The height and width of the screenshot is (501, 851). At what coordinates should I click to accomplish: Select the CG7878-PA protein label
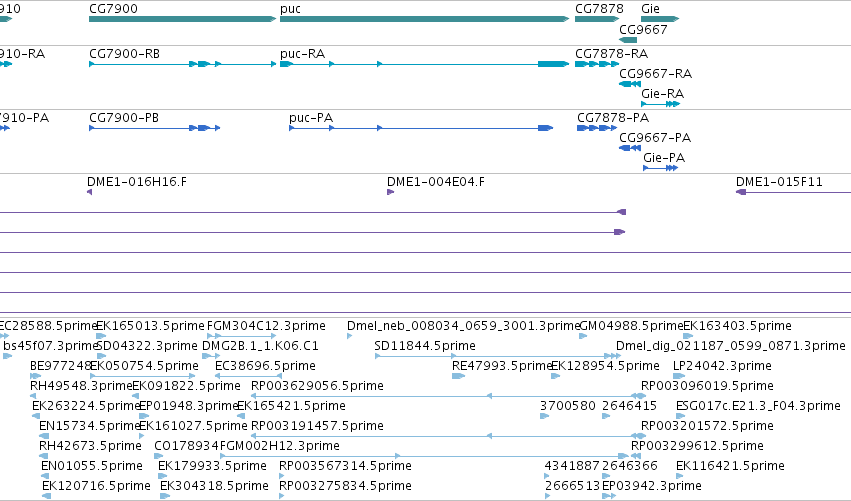click(613, 118)
